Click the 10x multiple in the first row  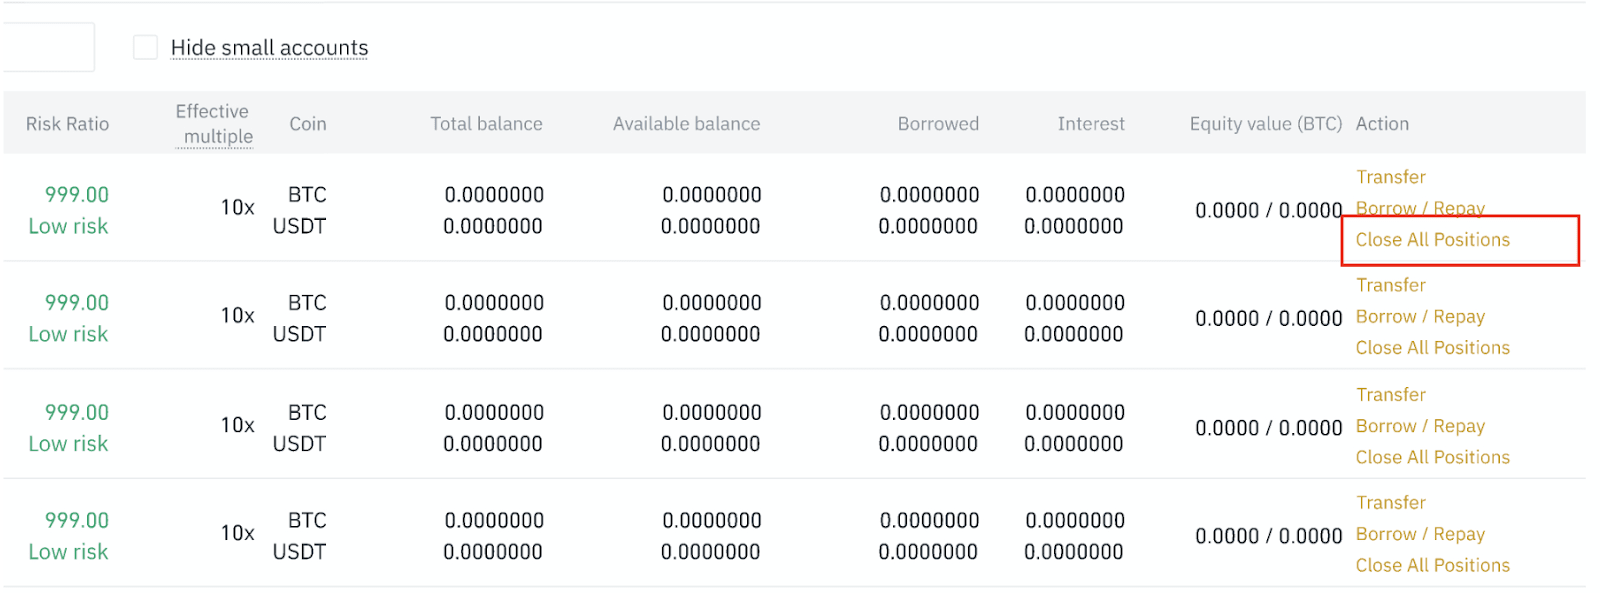point(237,208)
